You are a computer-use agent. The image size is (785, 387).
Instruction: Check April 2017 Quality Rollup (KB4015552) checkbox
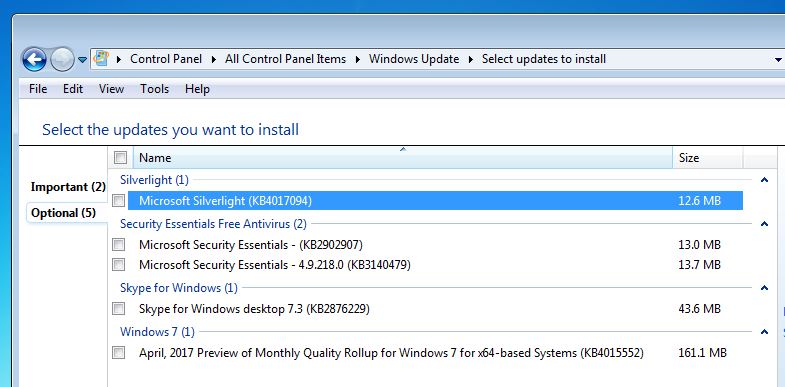tap(119, 353)
